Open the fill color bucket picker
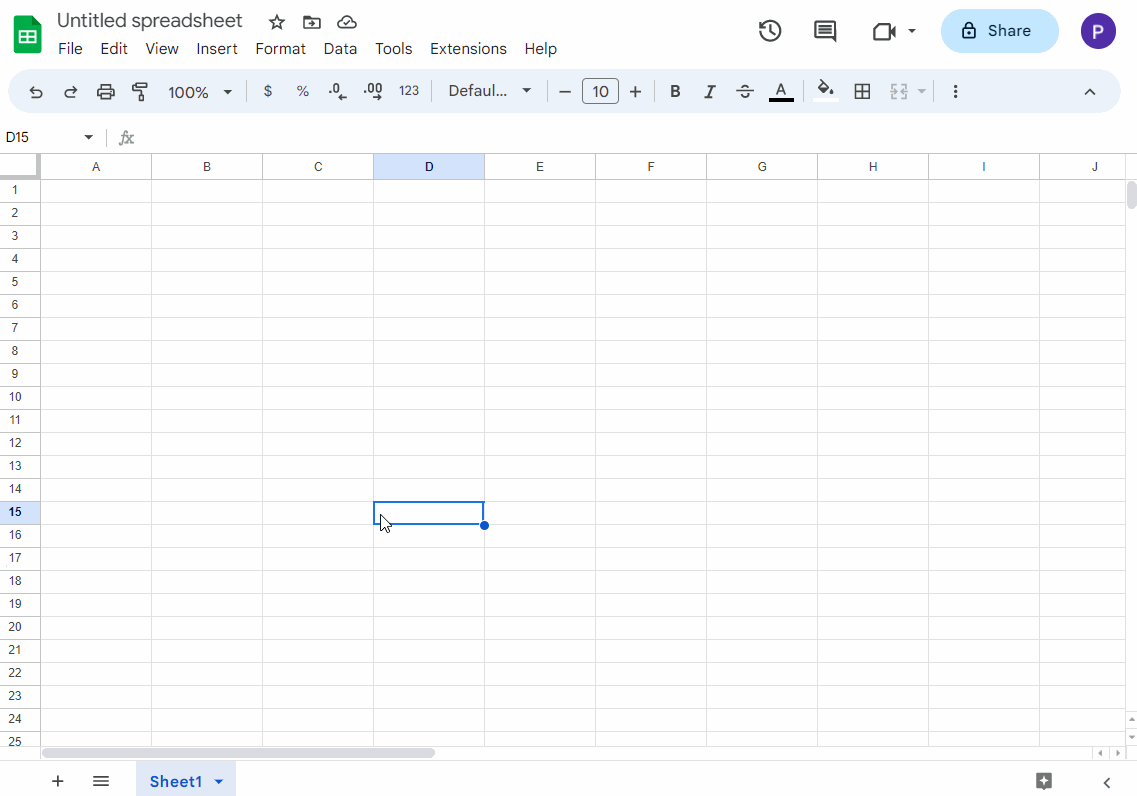This screenshot has width=1137, height=796. (826, 91)
